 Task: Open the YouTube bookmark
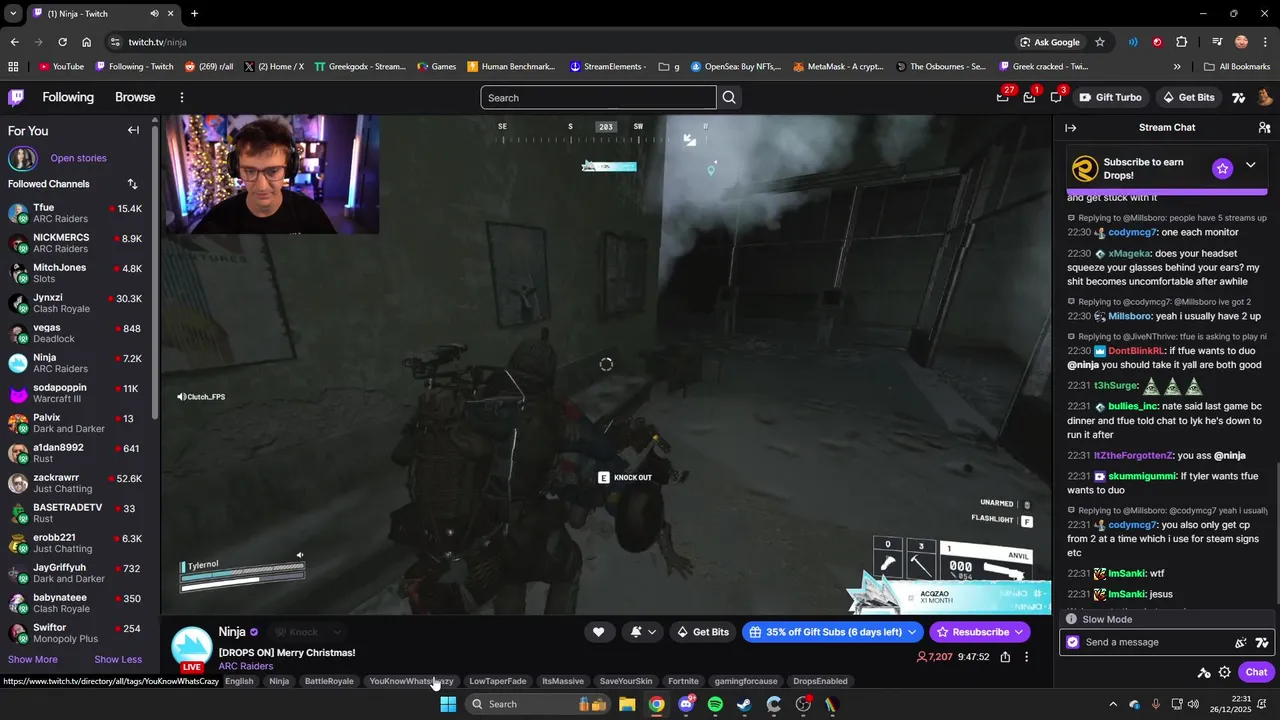tap(61, 67)
